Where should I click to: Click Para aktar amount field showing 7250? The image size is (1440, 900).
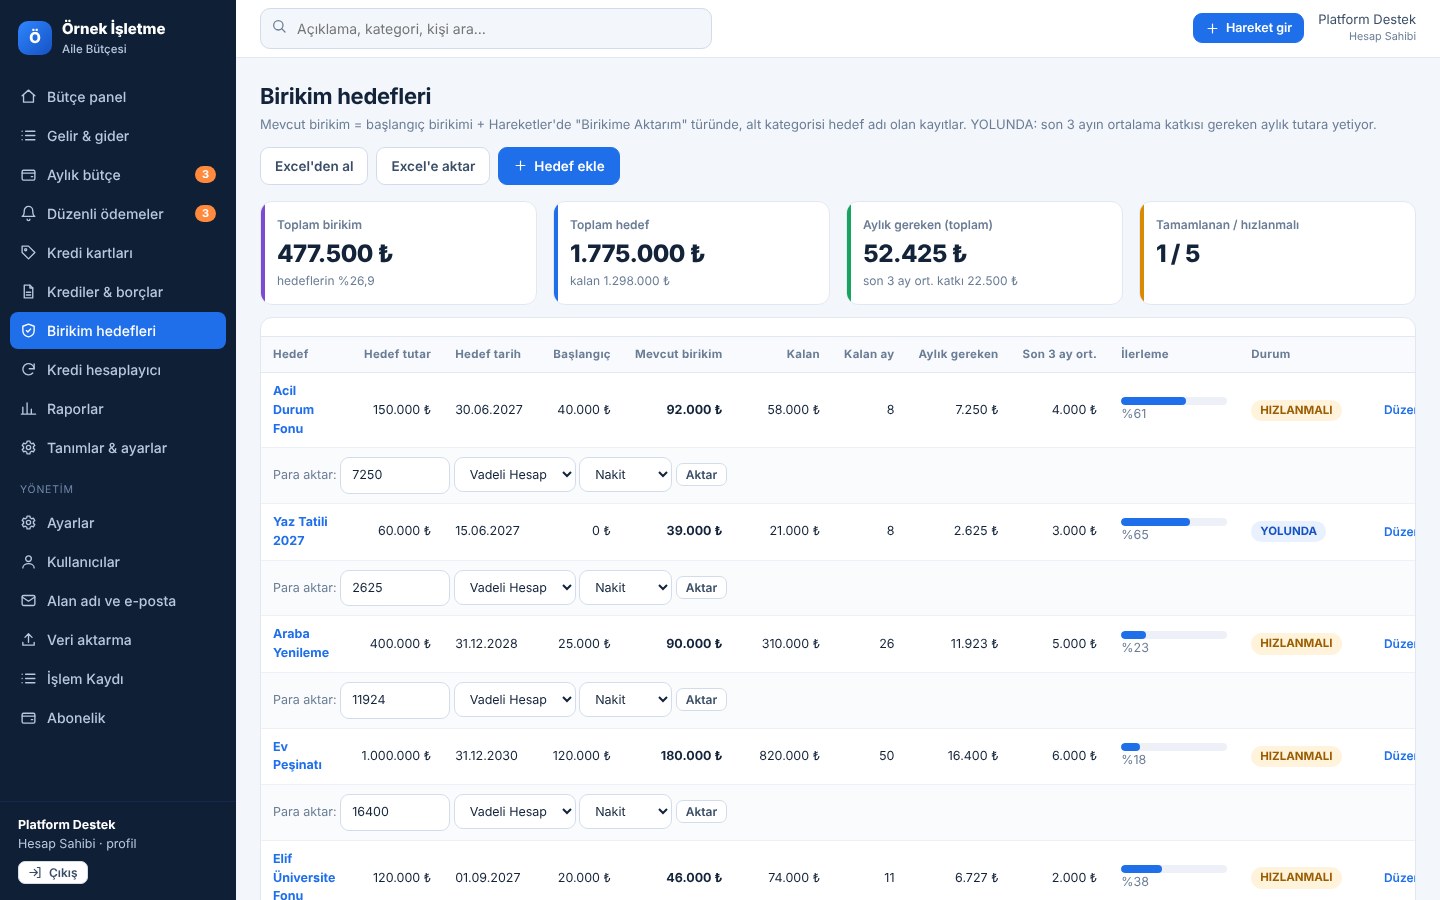[395, 475]
